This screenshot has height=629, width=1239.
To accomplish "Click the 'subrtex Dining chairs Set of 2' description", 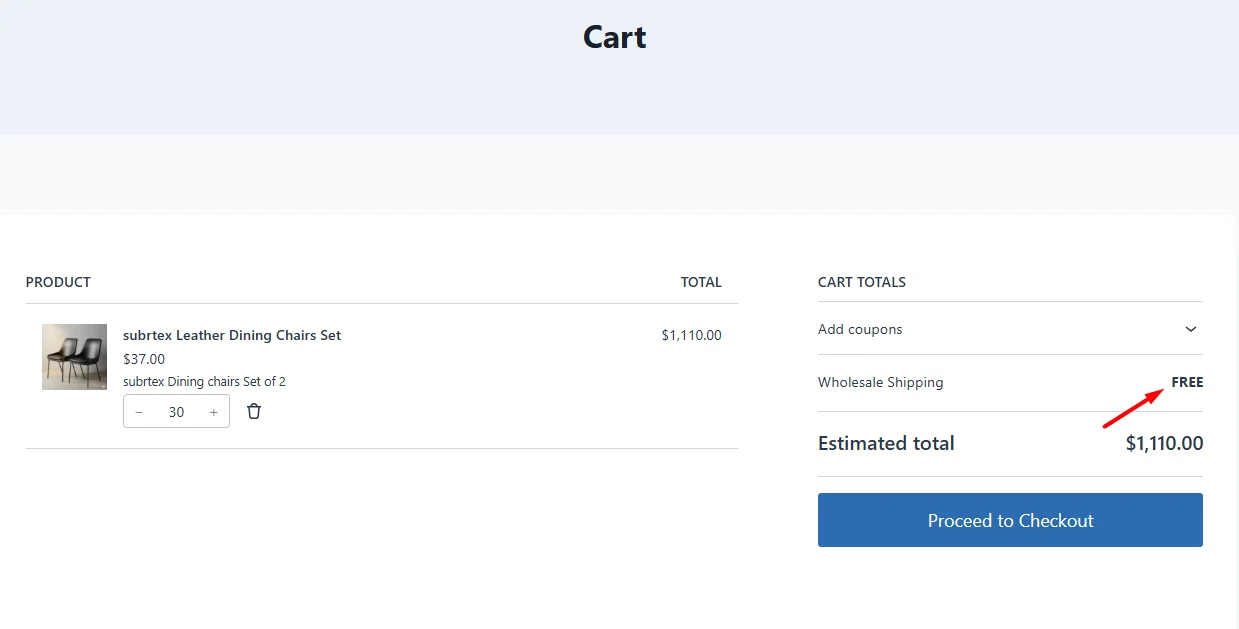I will (204, 381).
